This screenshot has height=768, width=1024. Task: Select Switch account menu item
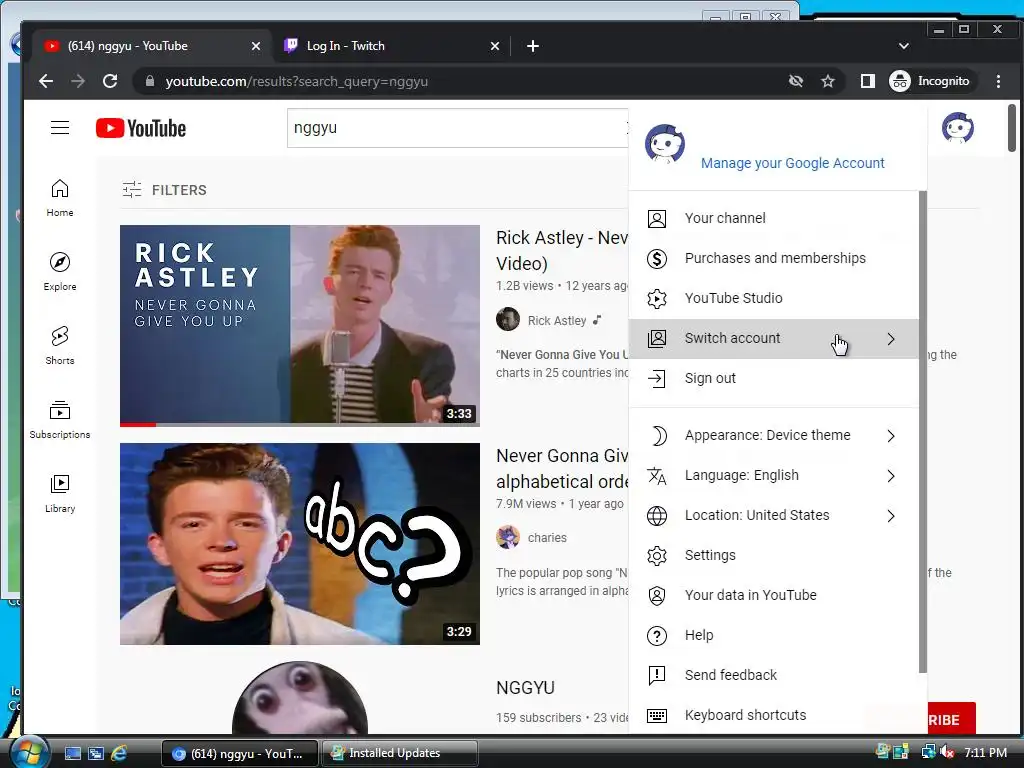click(773, 338)
